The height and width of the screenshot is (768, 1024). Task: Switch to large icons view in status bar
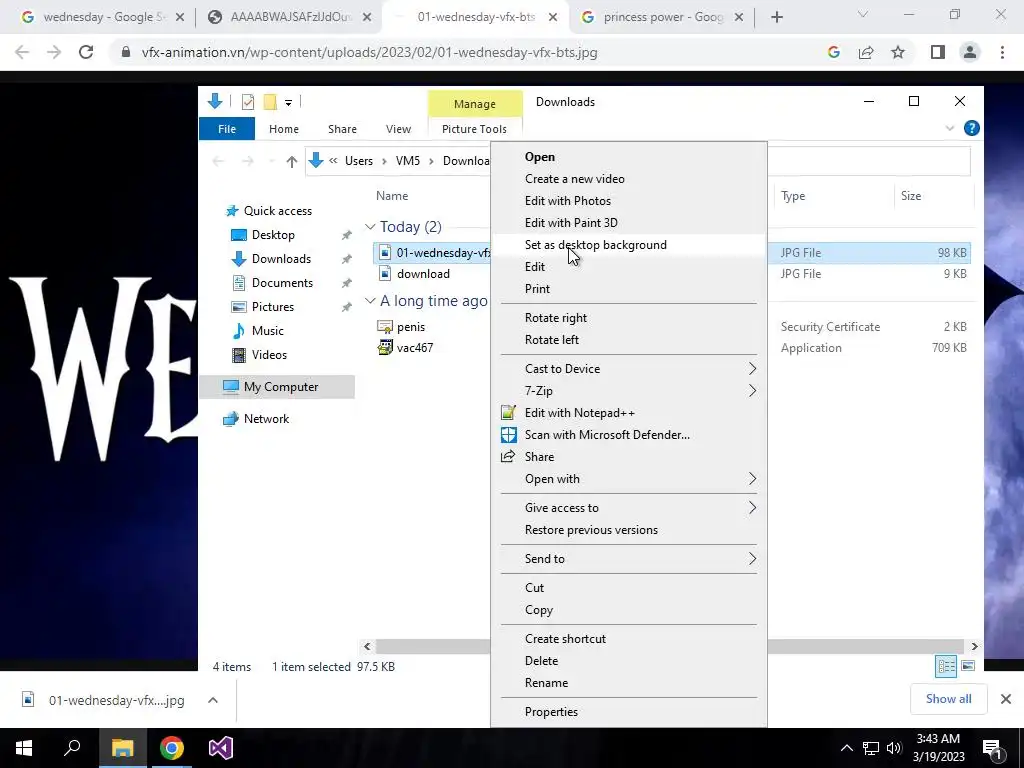(968, 665)
